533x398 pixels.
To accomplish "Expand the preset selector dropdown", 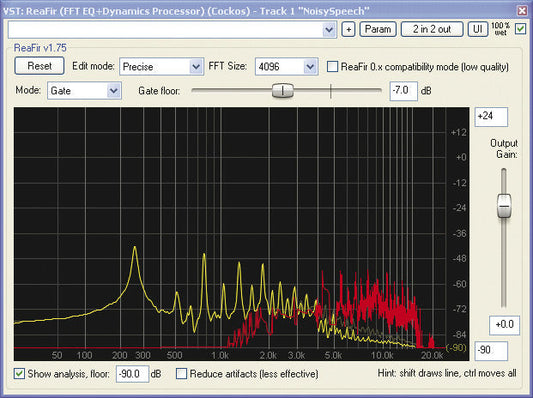I will point(328,30).
